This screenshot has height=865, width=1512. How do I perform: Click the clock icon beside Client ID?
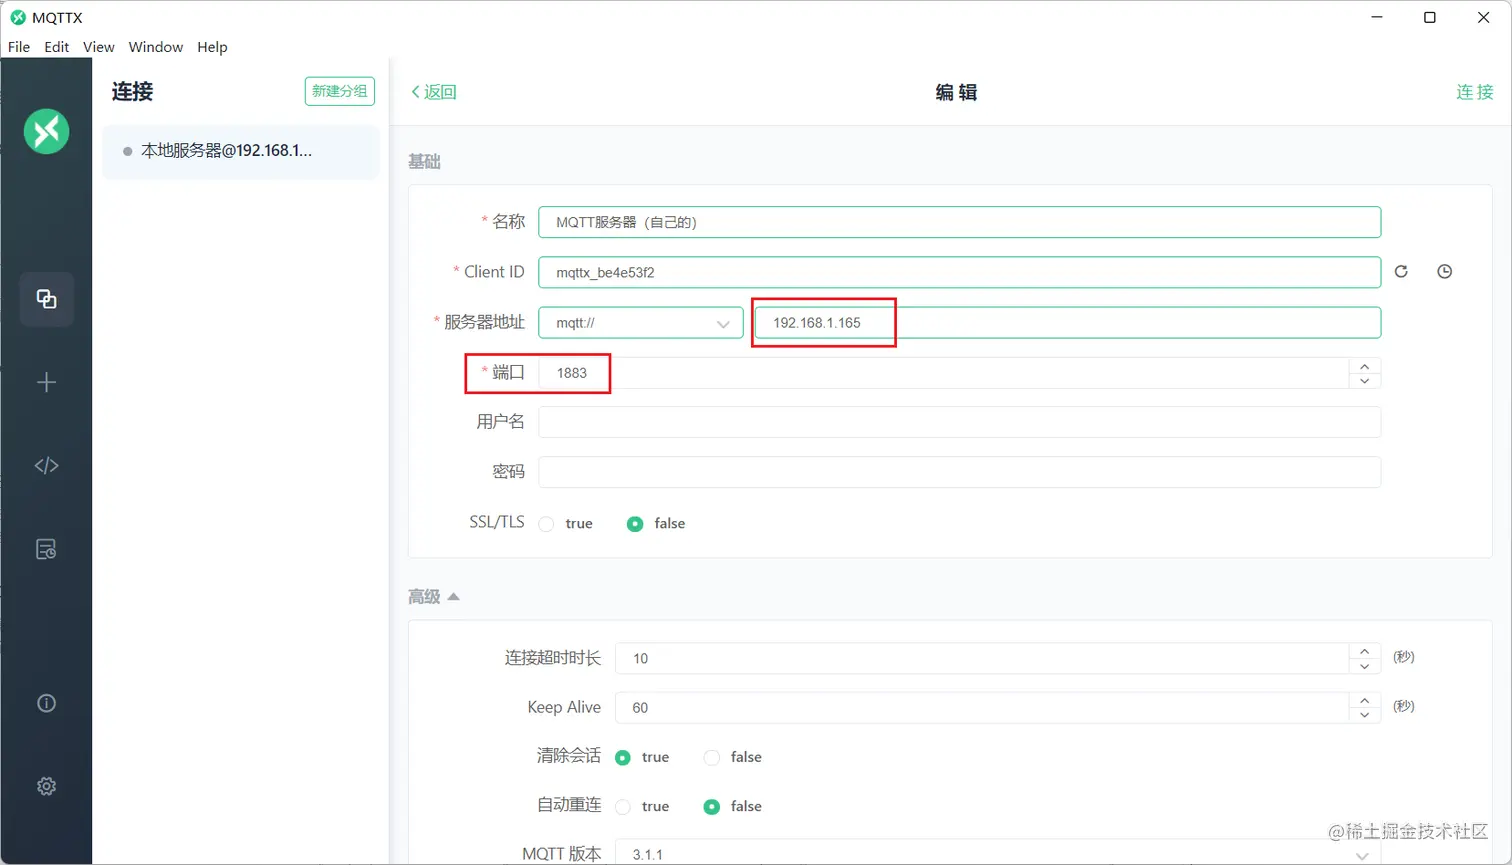point(1445,272)
